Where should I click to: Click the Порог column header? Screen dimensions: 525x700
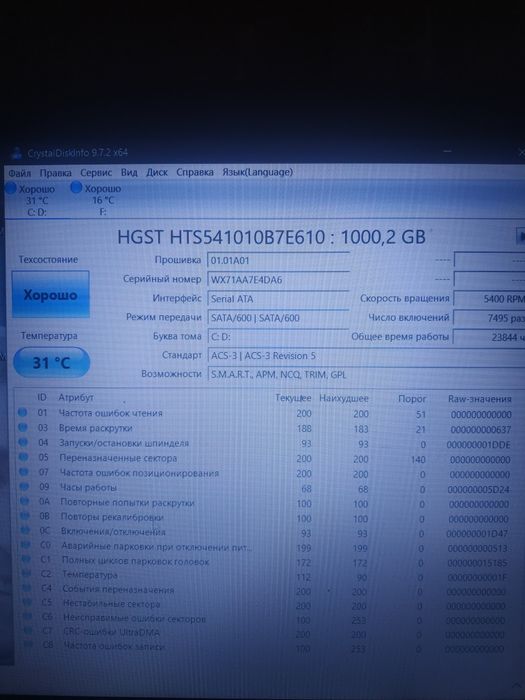click(x=412, y=399)
